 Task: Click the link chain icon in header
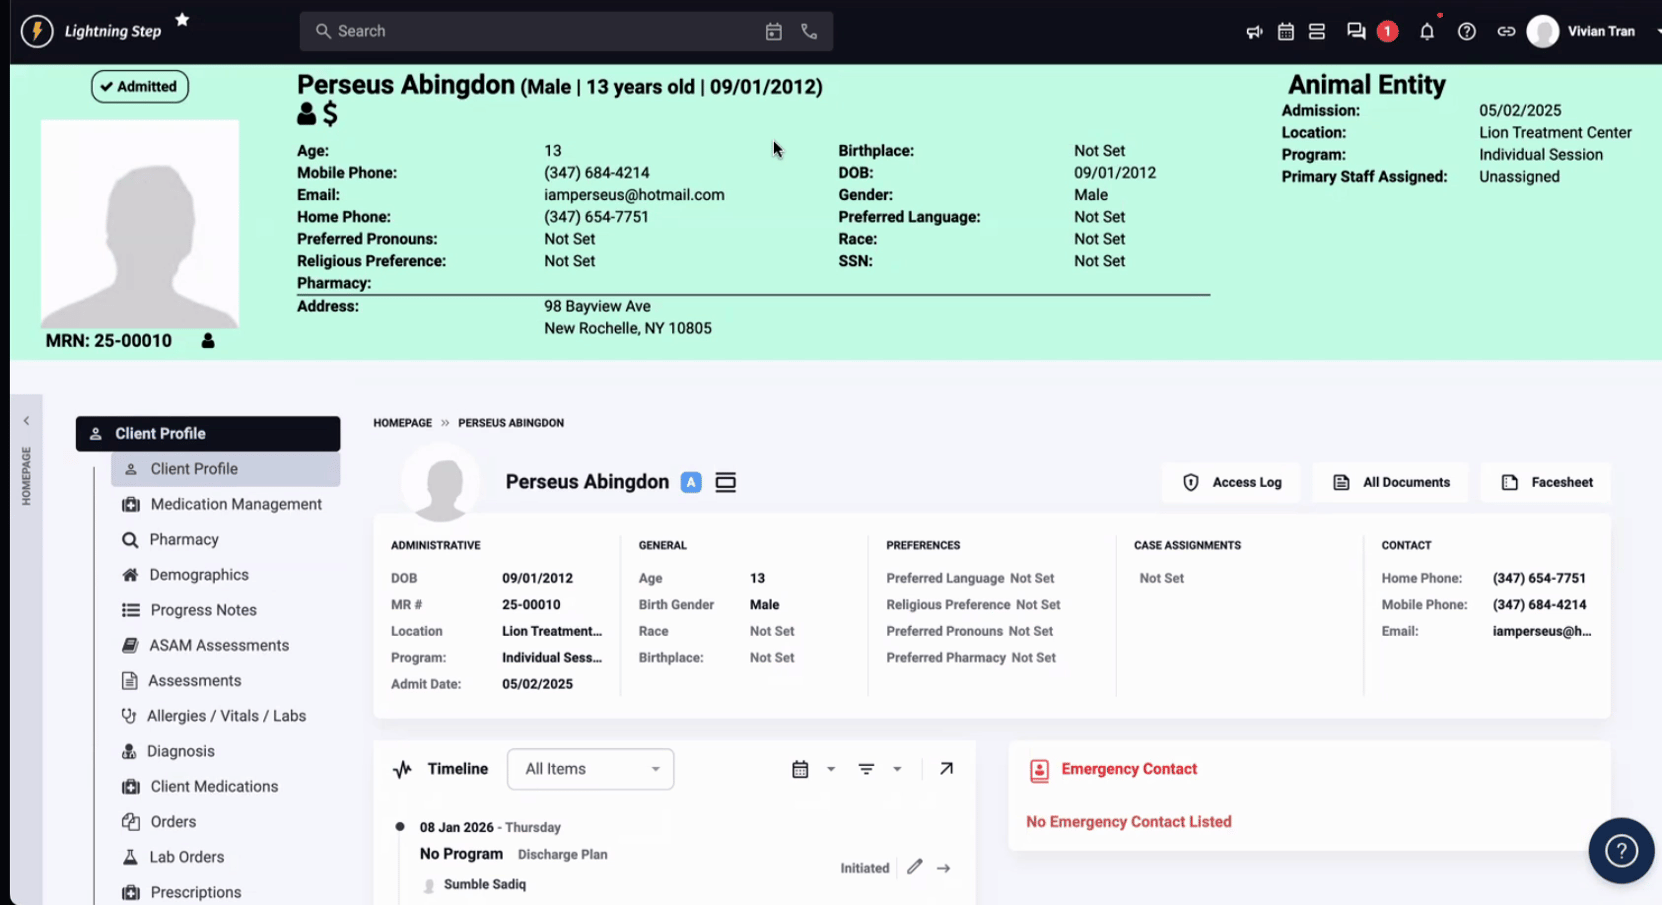[x=1506, y=32]
